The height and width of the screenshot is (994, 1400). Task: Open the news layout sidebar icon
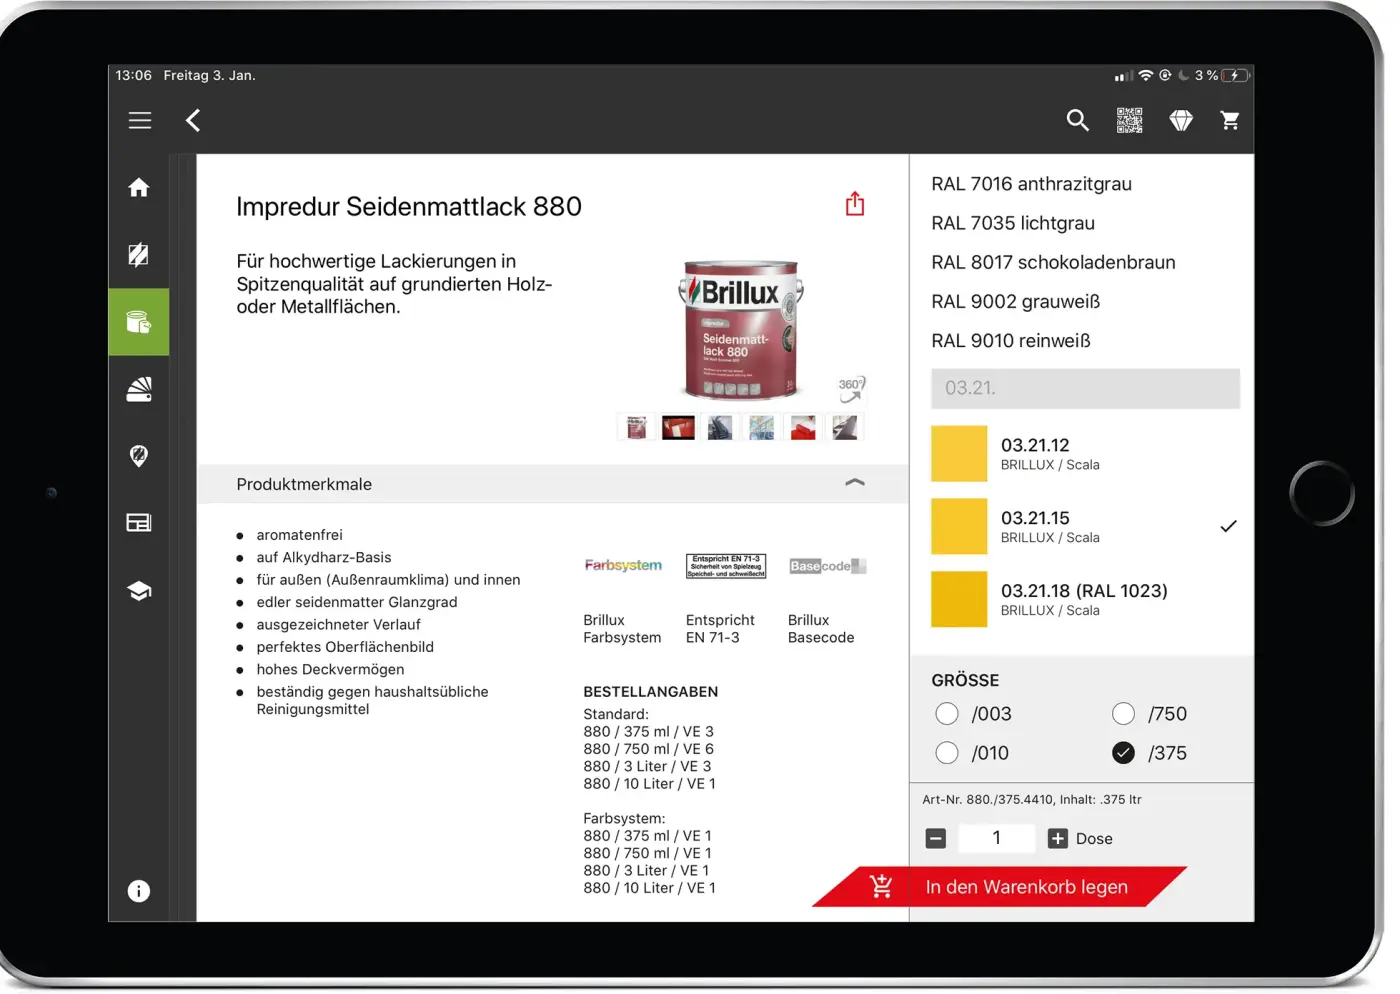tap(139, 523)
